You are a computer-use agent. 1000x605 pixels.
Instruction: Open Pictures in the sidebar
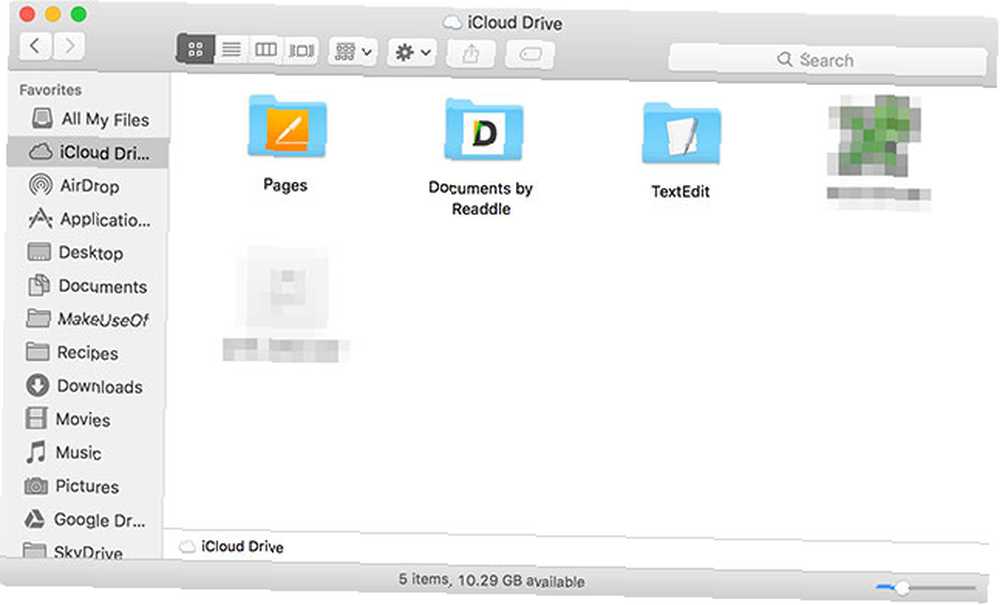pyautogui.click(x=89, y=486)
